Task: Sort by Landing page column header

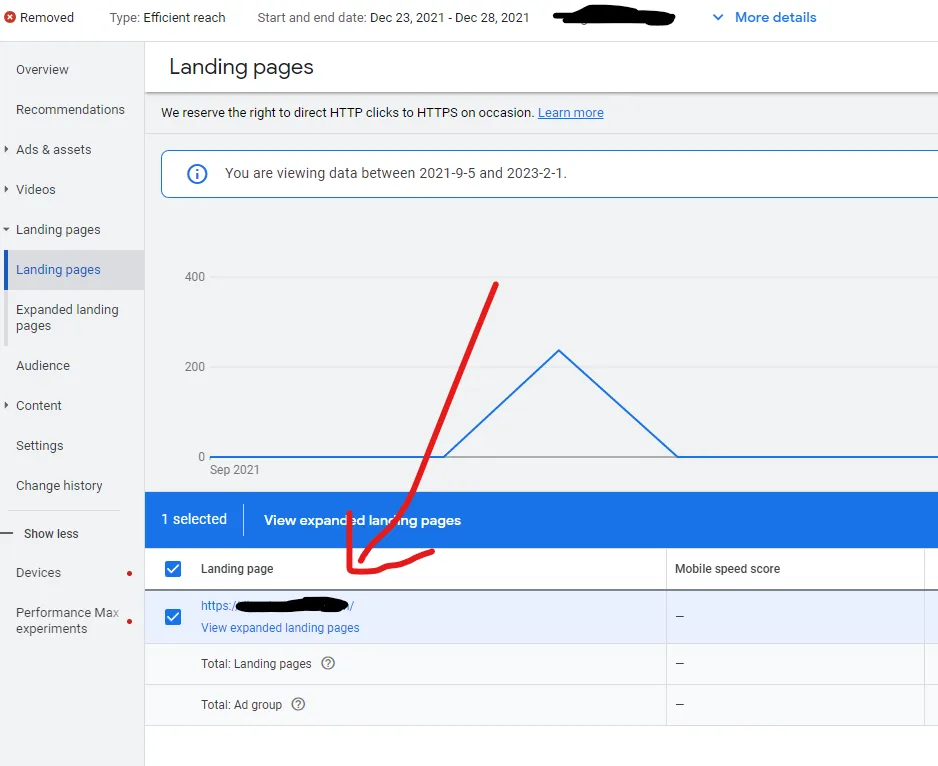Action: (237, 569)
